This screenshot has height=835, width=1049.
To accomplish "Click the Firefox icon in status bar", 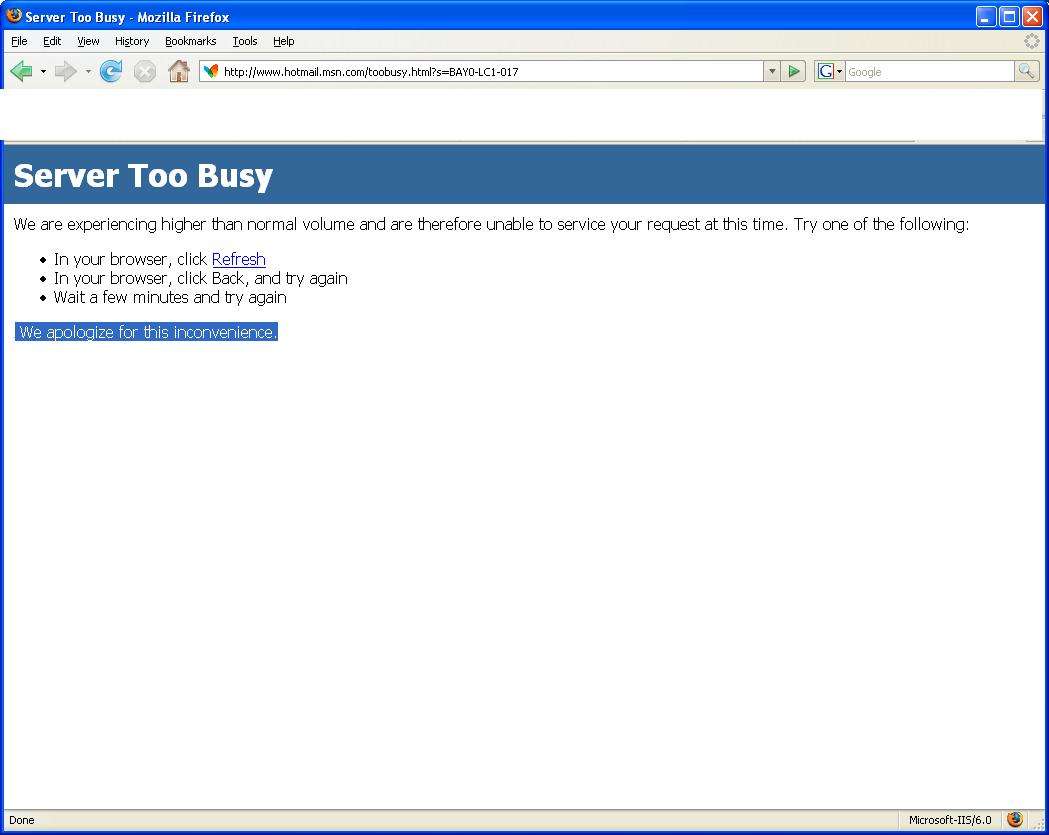I will click(x=1015, y=819).
